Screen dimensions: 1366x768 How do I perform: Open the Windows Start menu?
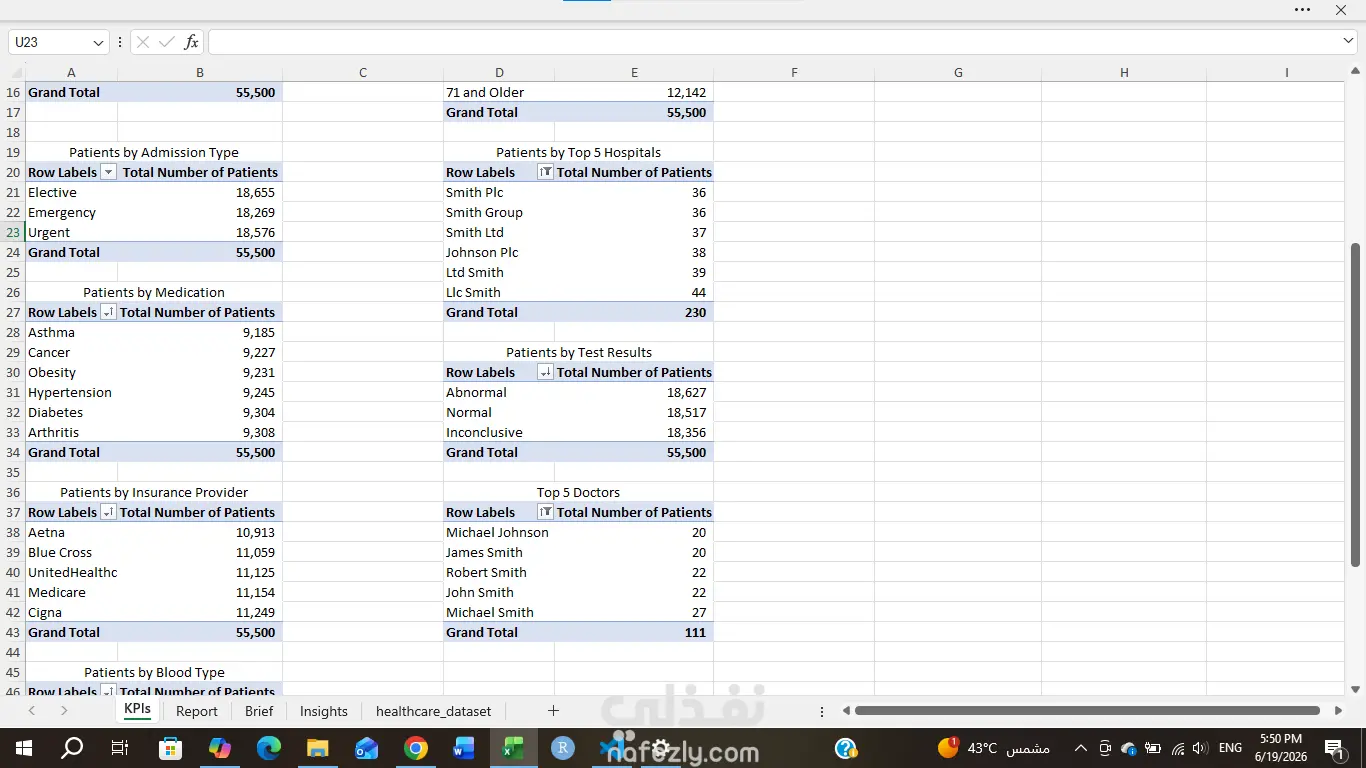pyautogui.click(x=24, y=748)
